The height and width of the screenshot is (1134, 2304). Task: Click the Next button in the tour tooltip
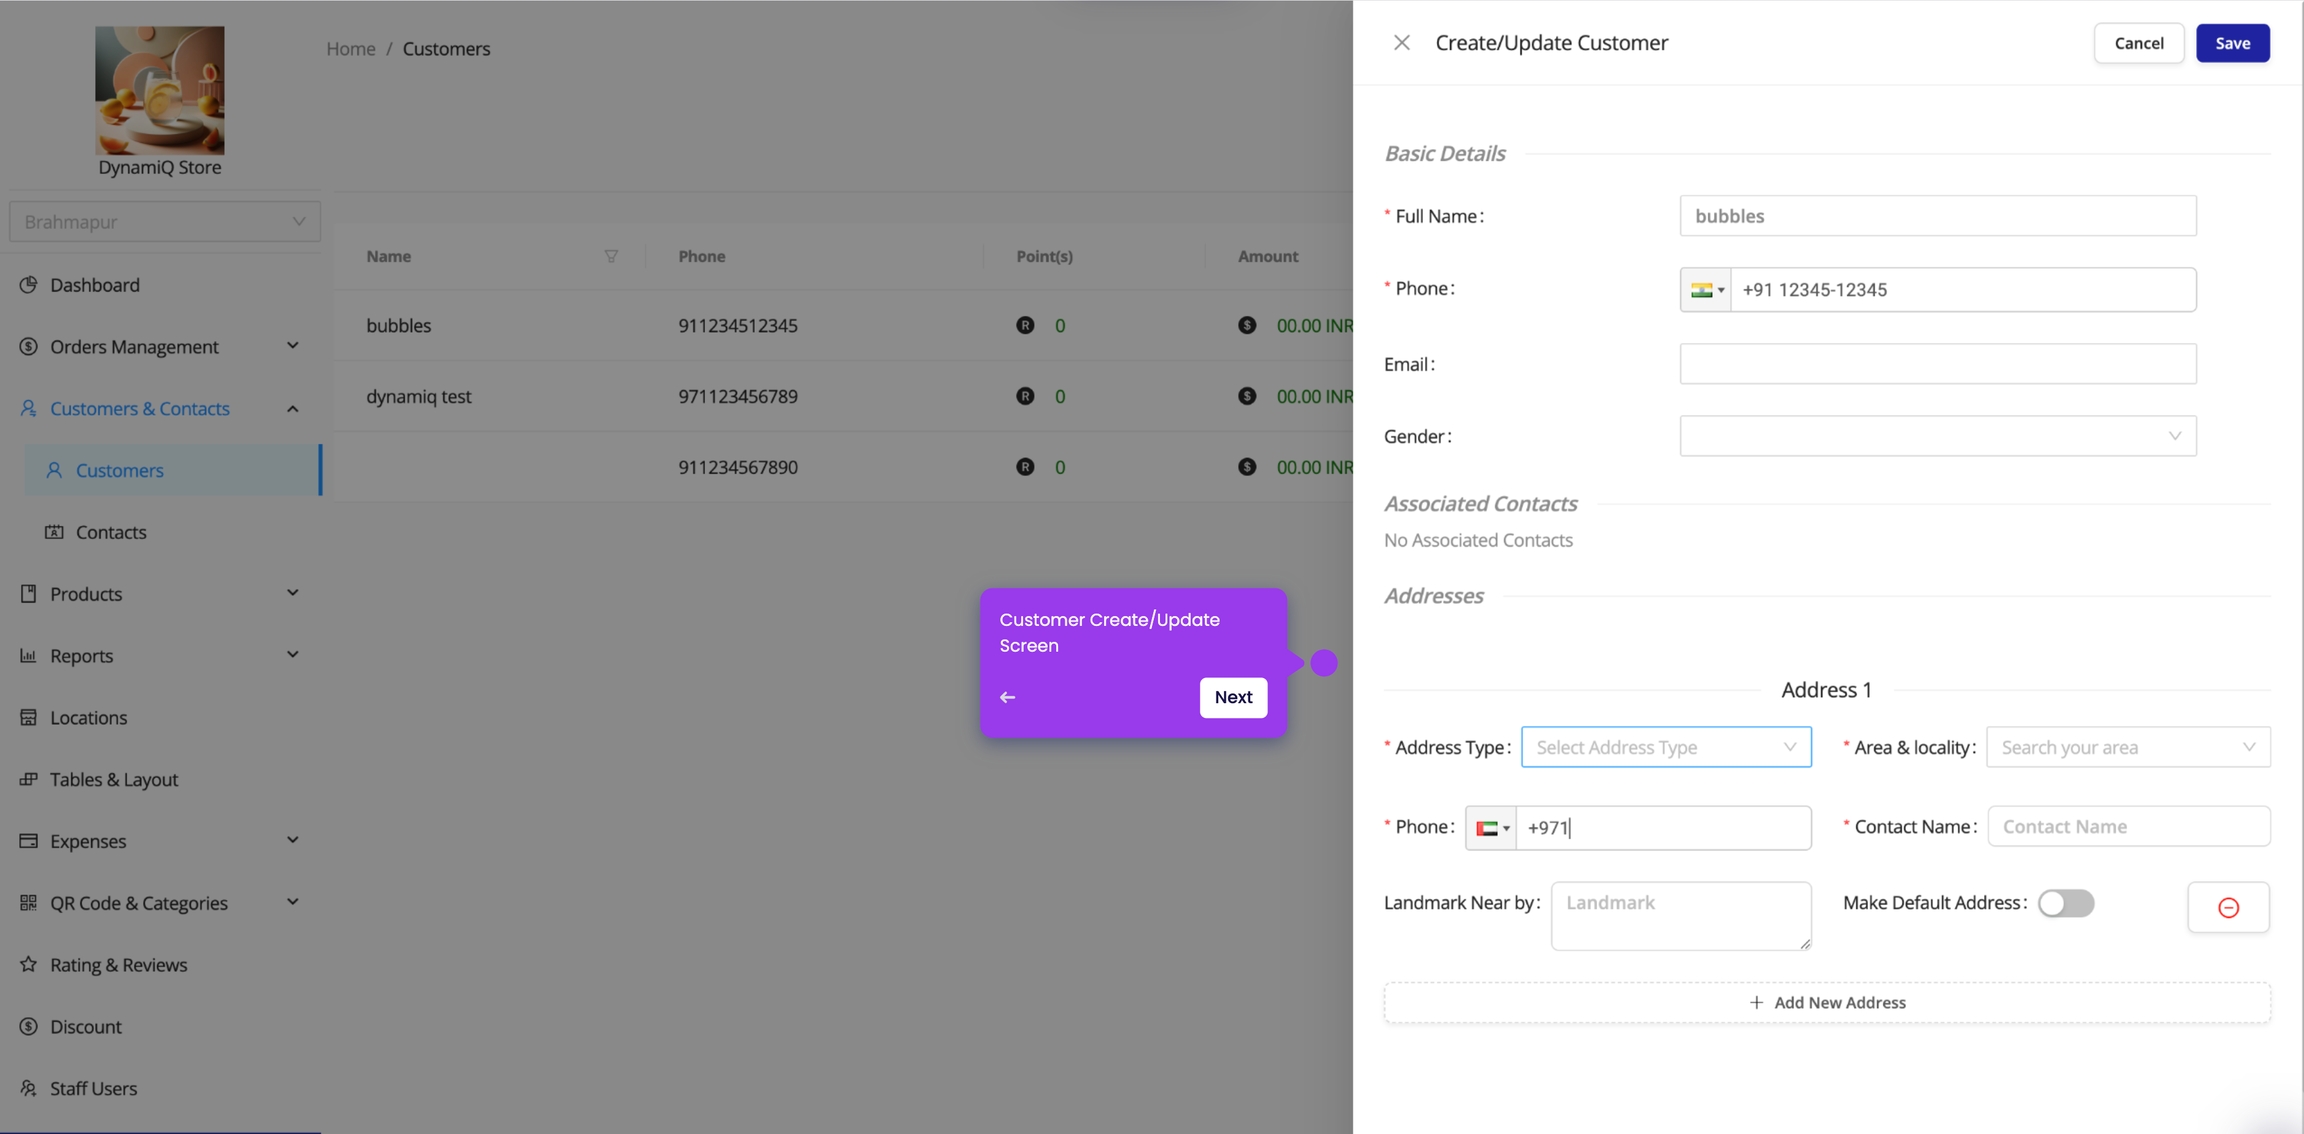[1232, 697]
